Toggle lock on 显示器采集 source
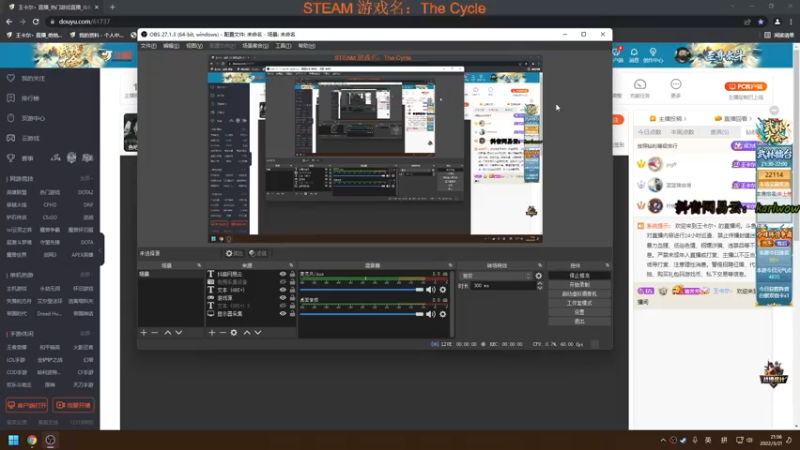Screen dimensions: 800x450 pos(292,314)
